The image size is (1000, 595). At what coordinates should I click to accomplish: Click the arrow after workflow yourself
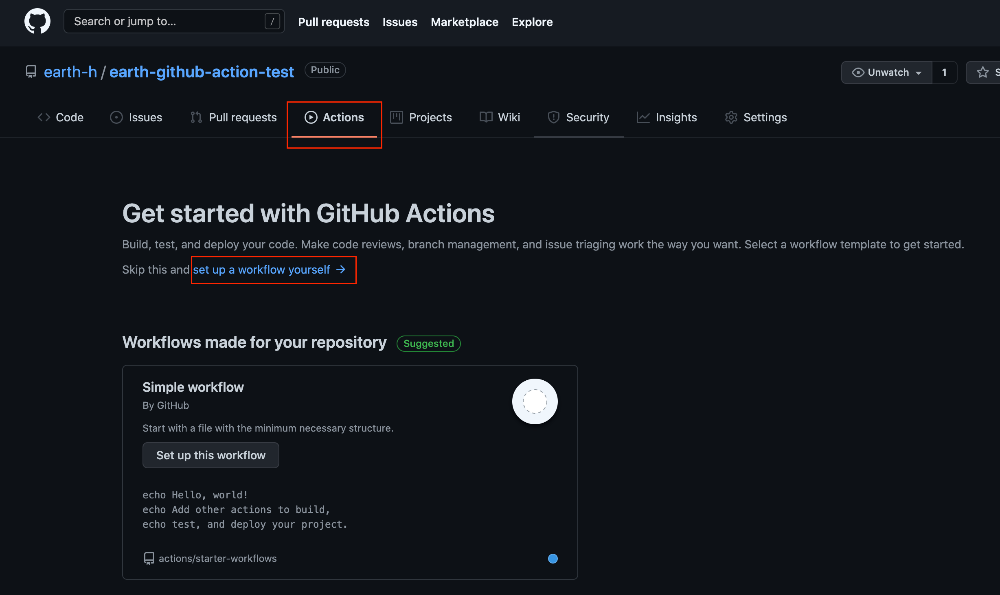click(x=341, y=270)
